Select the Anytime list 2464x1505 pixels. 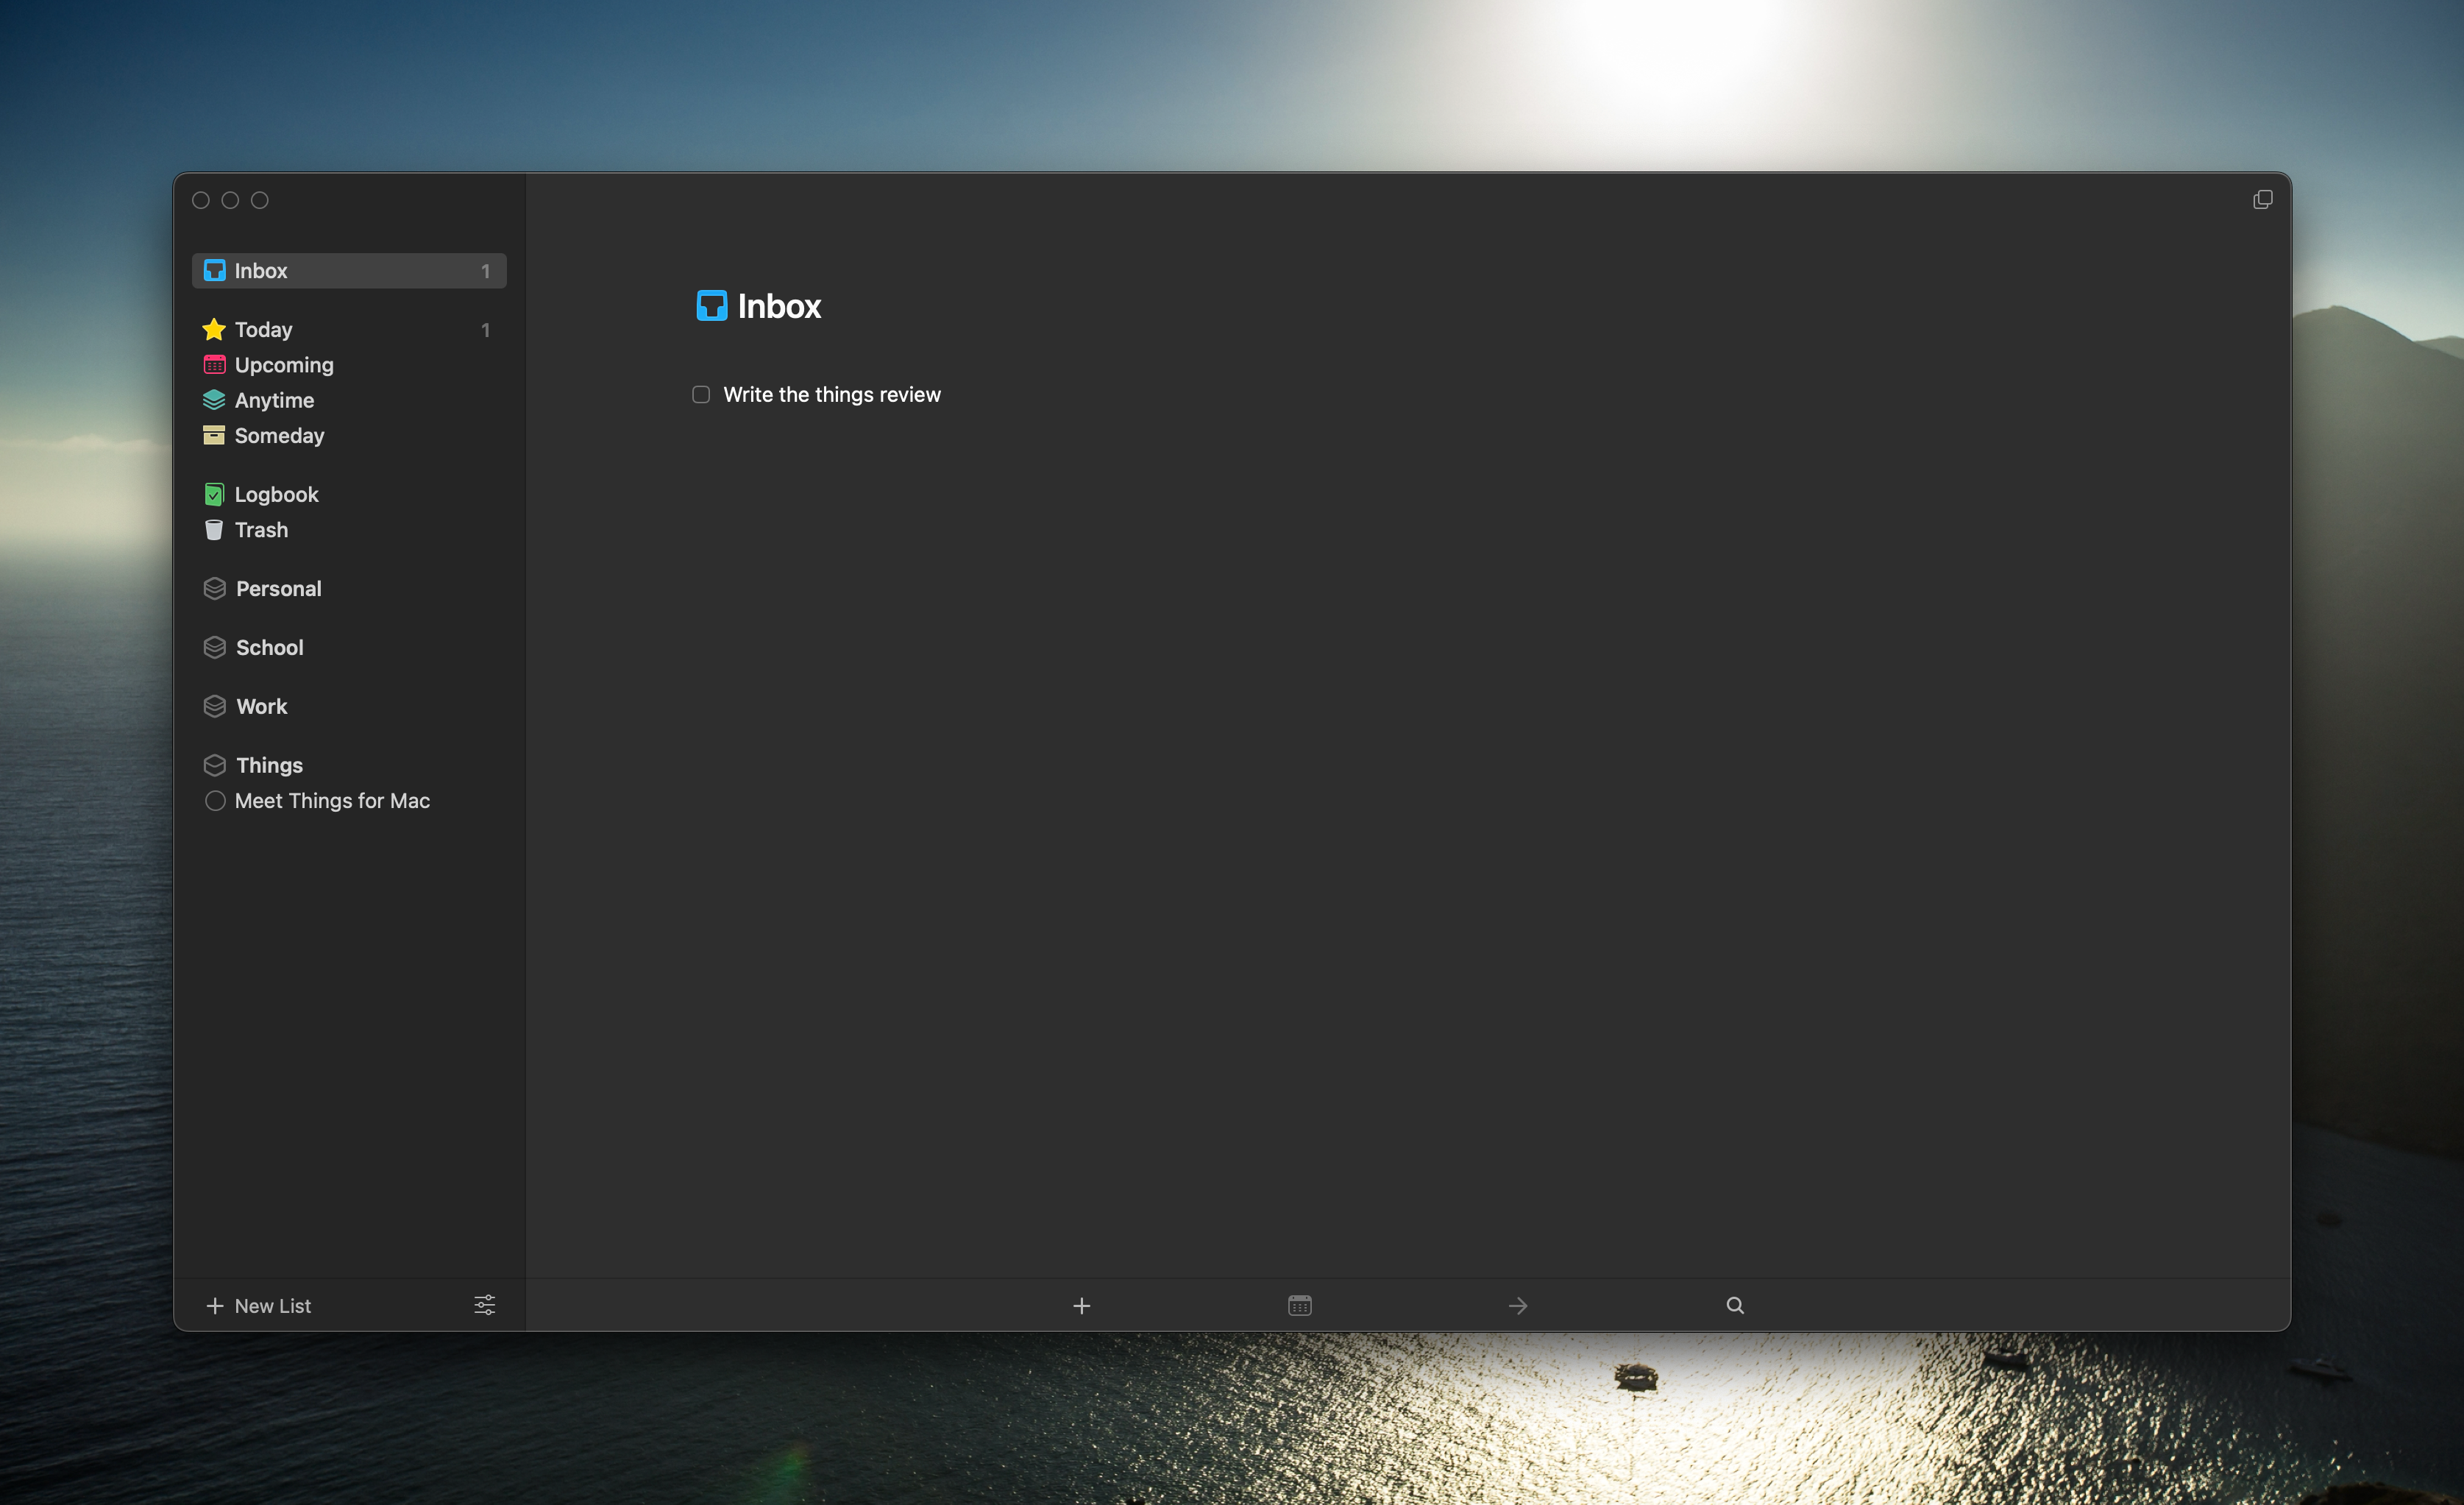(x=274, y=400)
